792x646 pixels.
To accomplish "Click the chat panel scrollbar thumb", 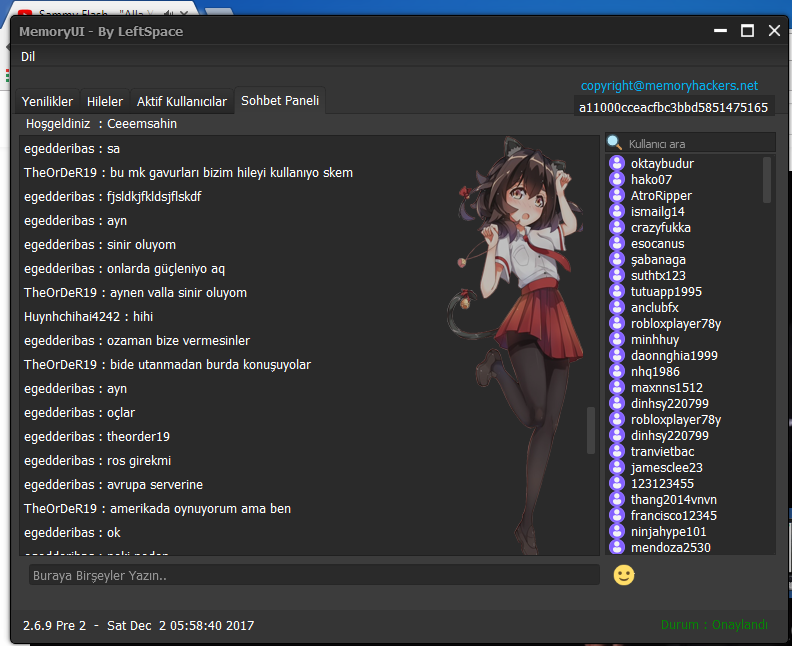I will coord(590,430).
